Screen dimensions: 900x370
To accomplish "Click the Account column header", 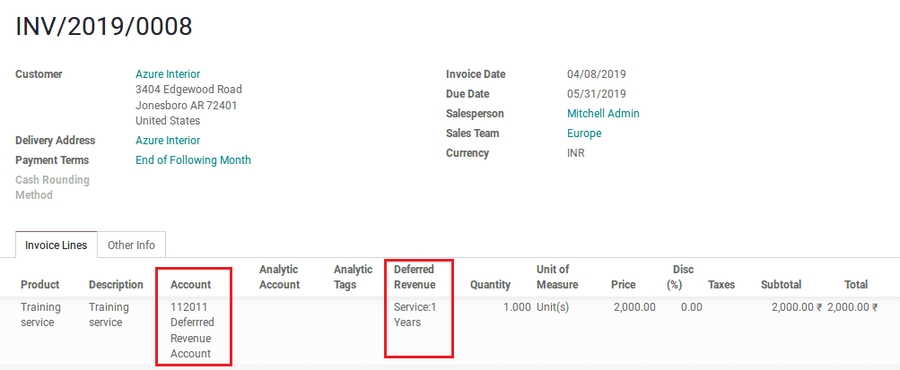I will [x=191, y=285].
